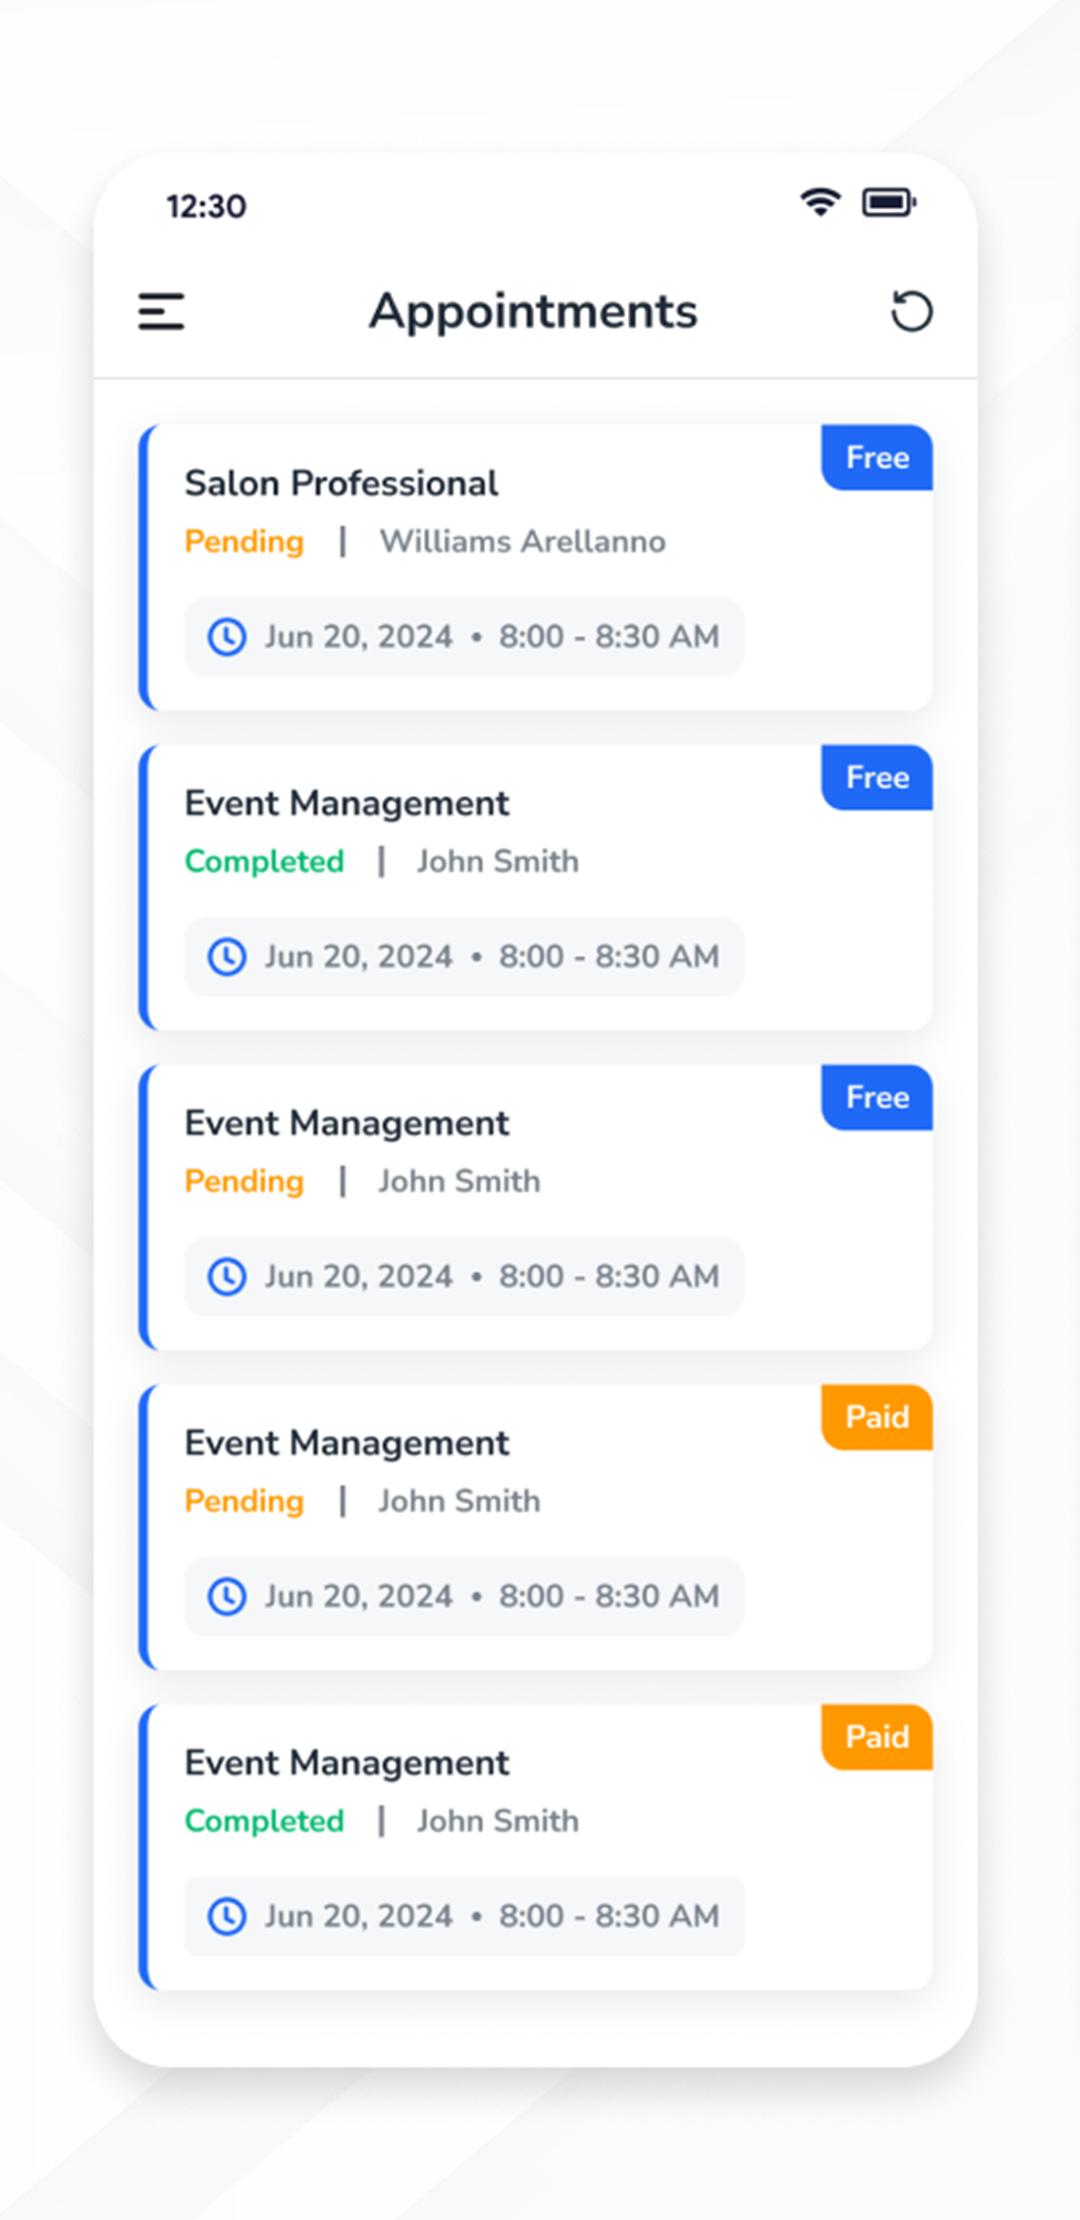Click the Free badge on Salon Professional
The width and height of the screenshot is (1080, 2220).
click(x=877, y=458)
